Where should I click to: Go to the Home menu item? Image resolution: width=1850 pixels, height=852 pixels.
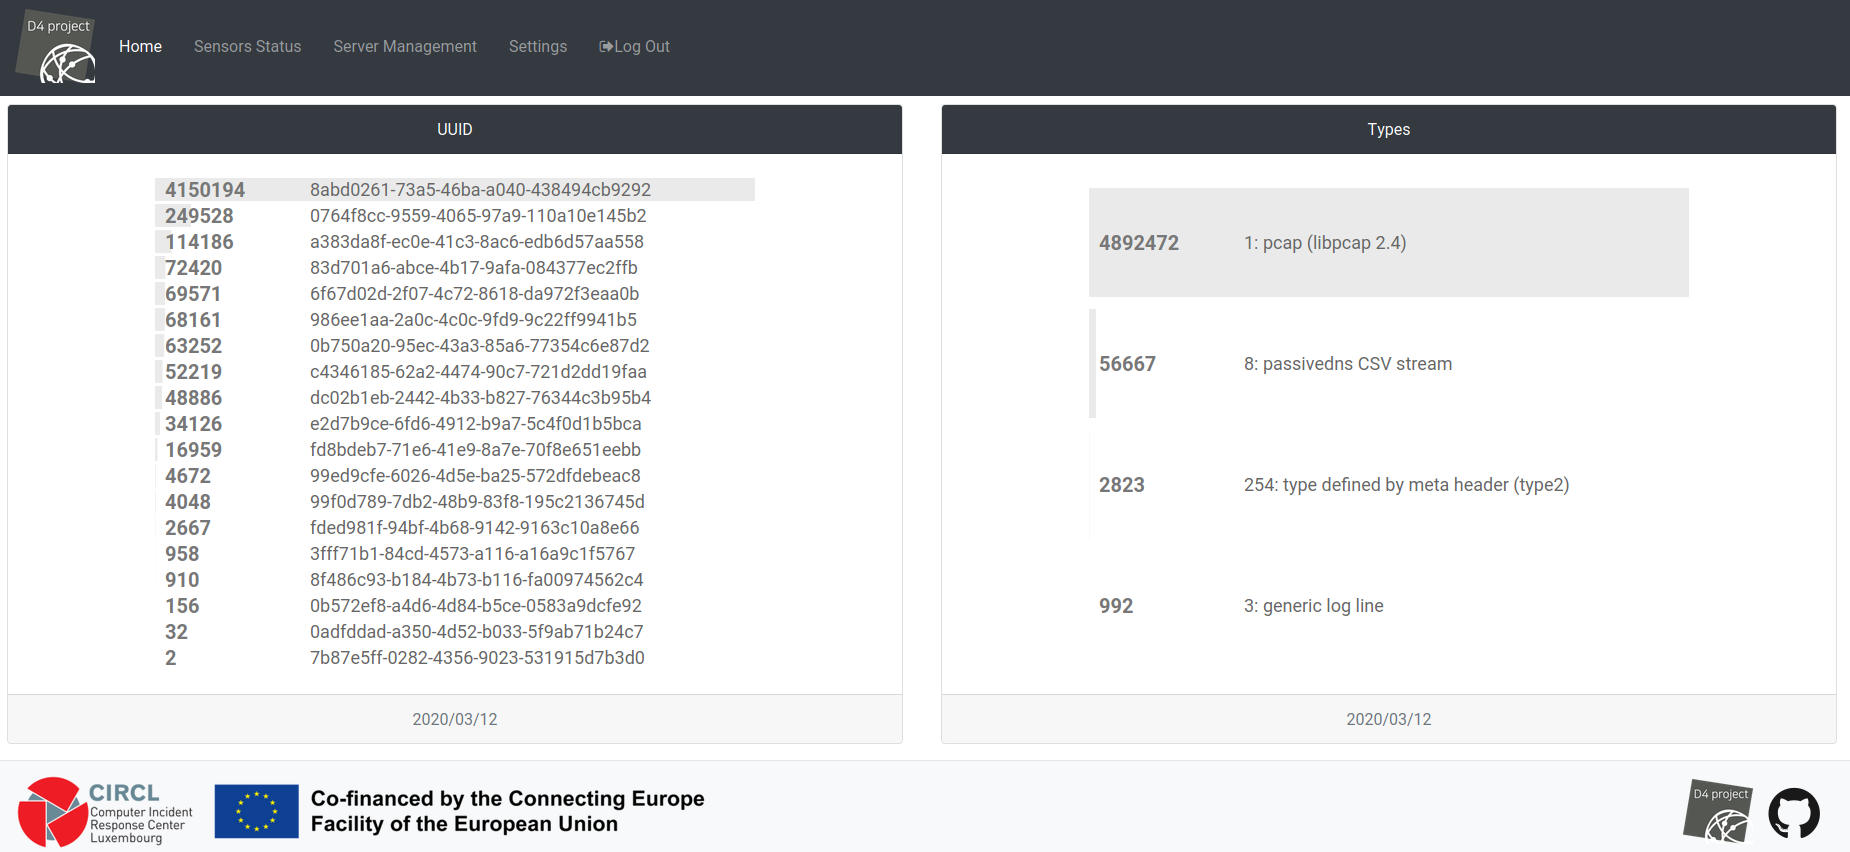point(140,47)
